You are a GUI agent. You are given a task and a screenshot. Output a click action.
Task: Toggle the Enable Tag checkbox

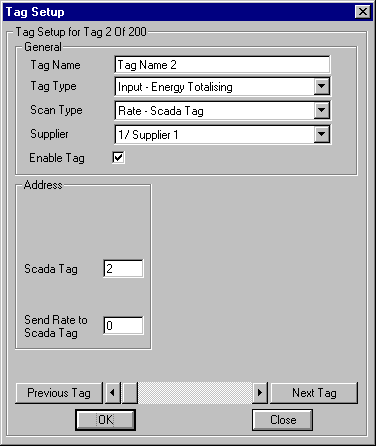pos(118,157)
